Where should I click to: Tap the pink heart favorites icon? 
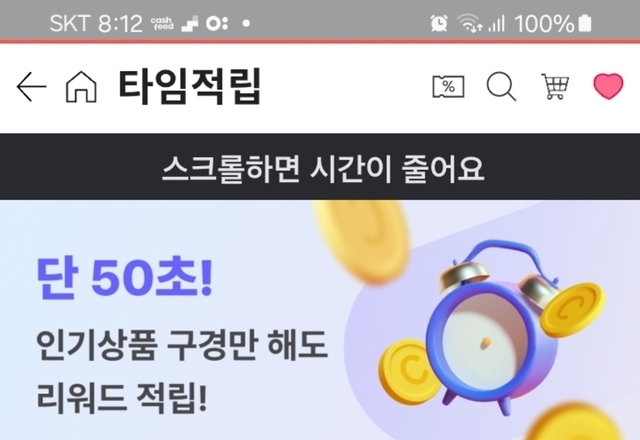(608, 86)
